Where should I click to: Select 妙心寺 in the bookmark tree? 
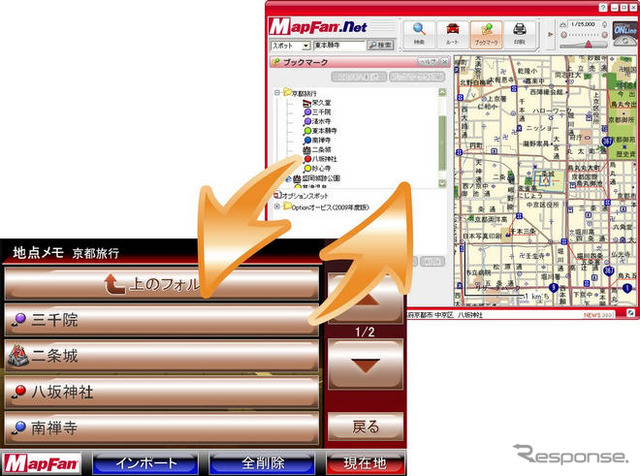pyautogui.click(x=317, y=168)
